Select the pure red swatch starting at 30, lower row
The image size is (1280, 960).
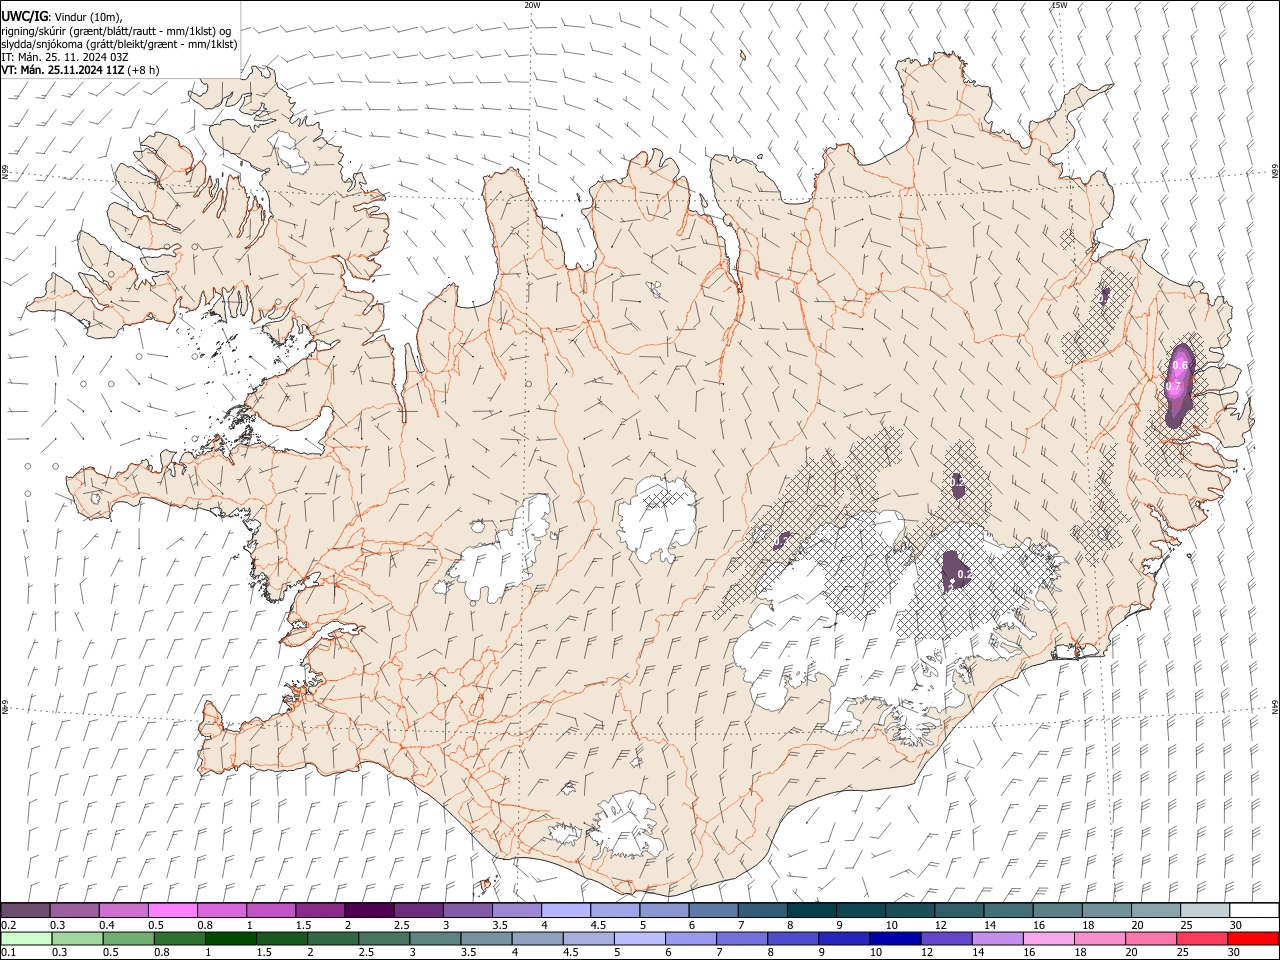(1252, 938)
